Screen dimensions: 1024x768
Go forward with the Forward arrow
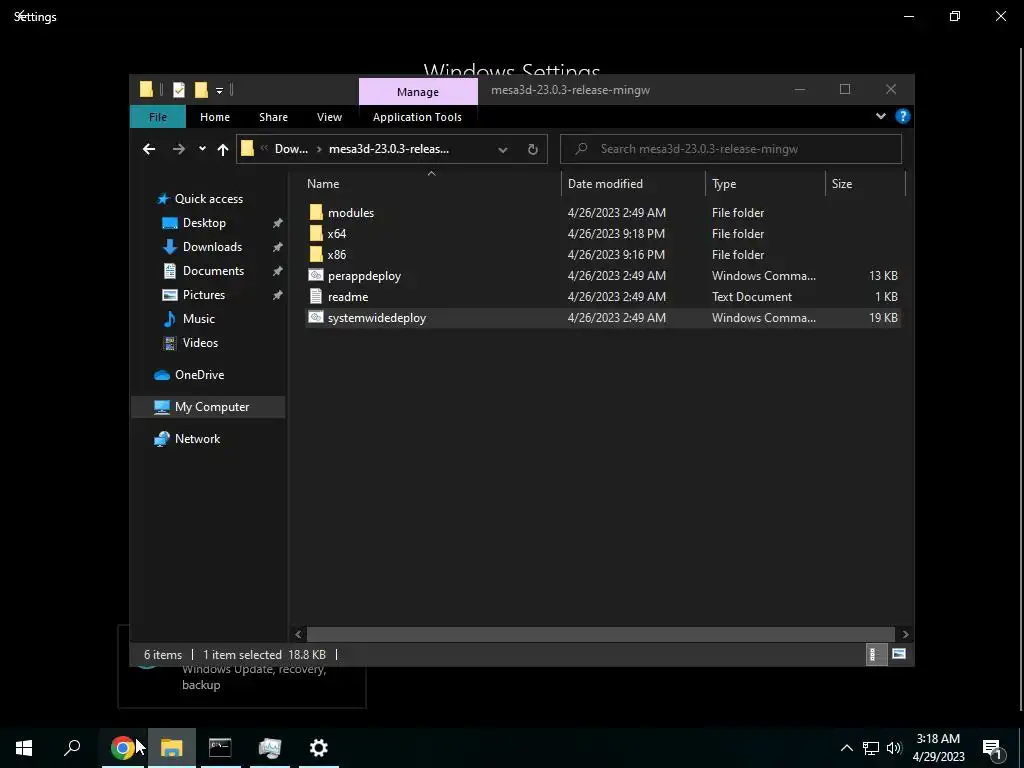click(178, 149)
